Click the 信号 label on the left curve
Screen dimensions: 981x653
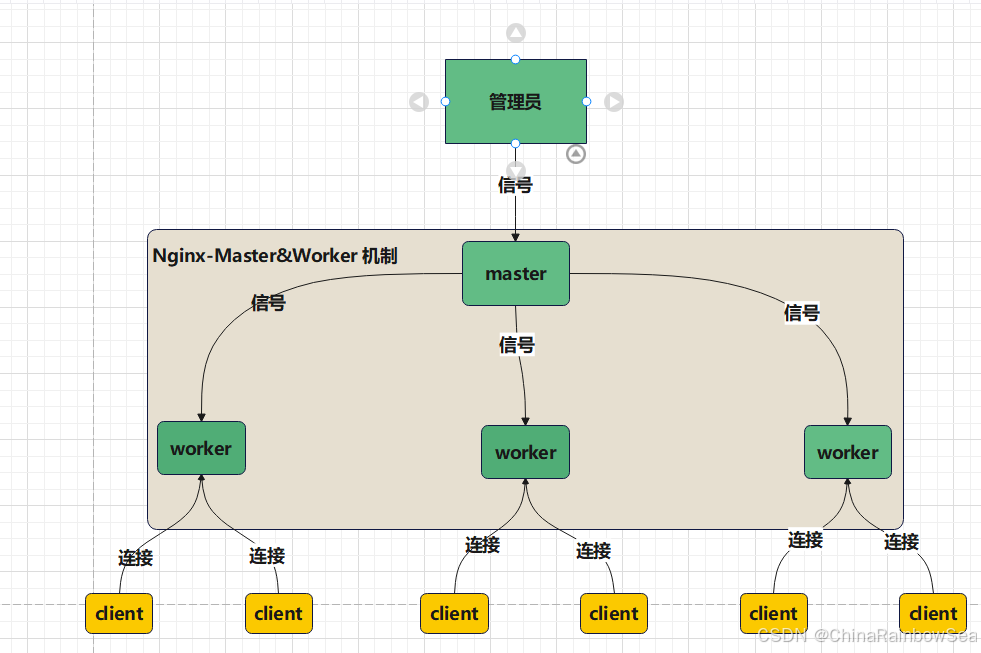tap(268, 303)
